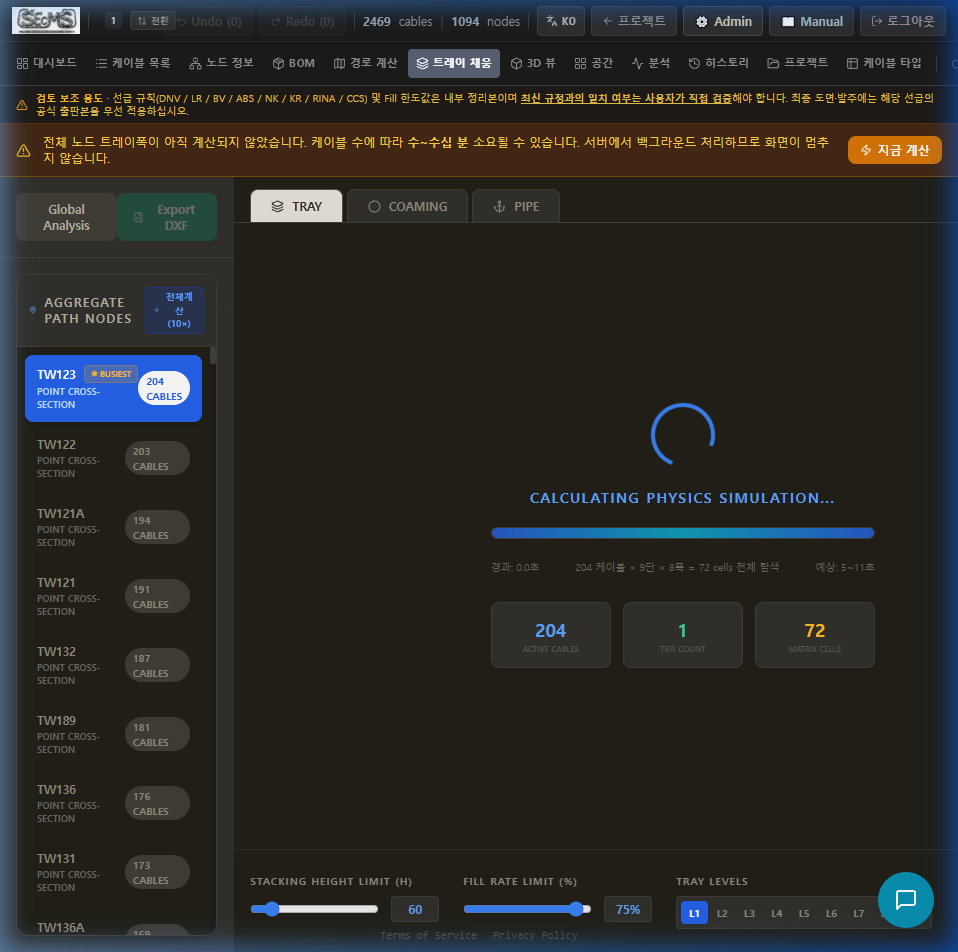
Task: Open the 히스토리 history tab
Action: pyautogui.click(x=718, y=63)
